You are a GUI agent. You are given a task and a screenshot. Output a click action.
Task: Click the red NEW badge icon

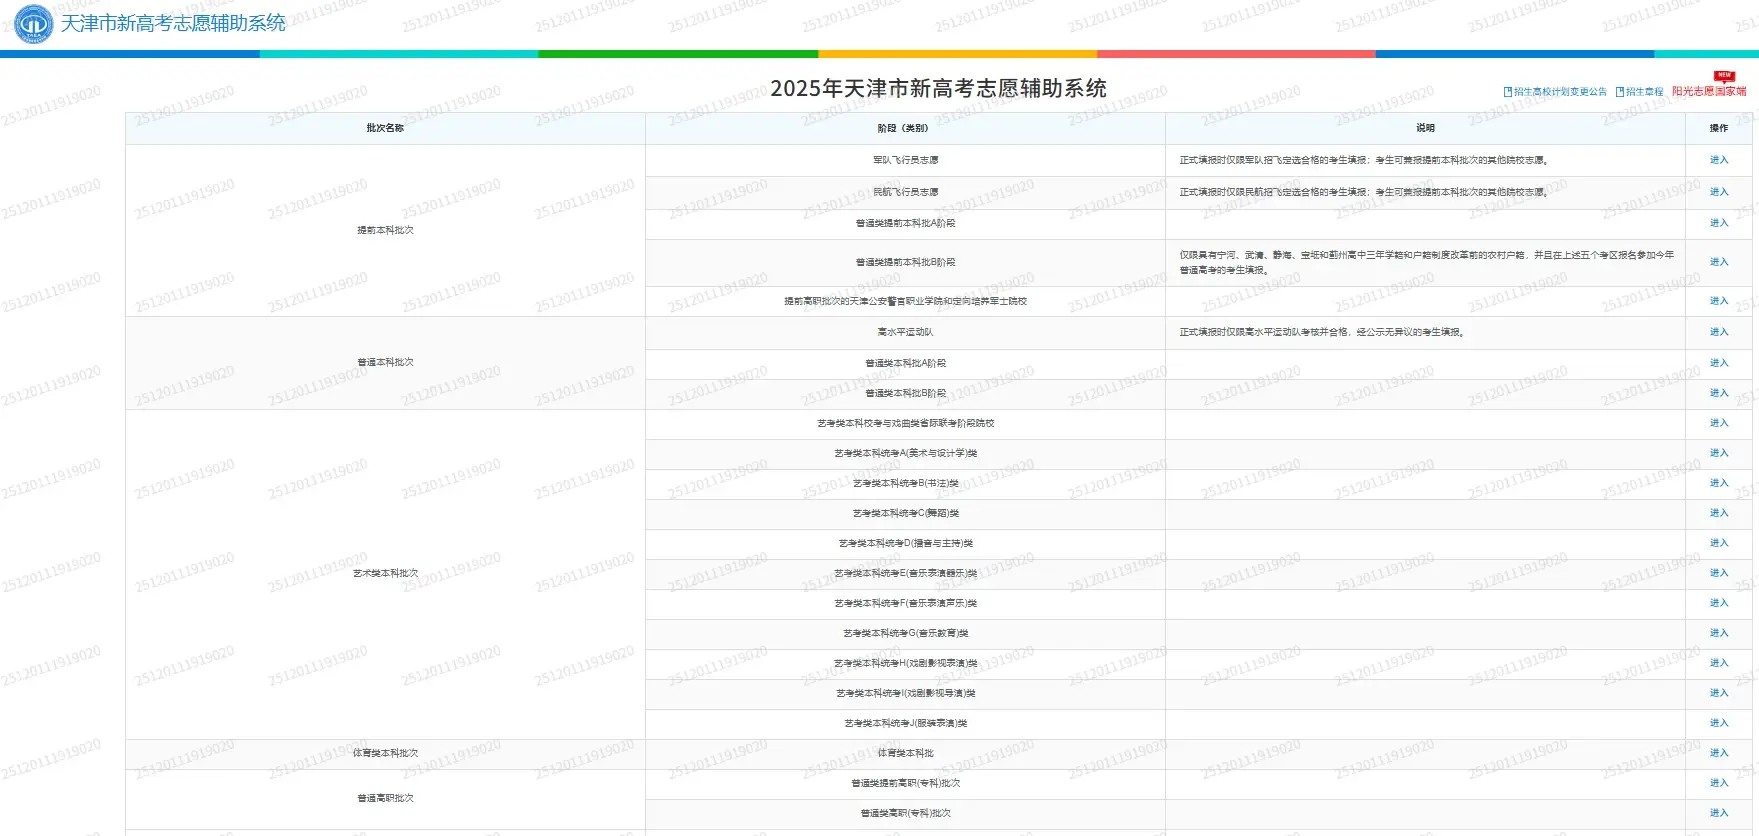1724,76
